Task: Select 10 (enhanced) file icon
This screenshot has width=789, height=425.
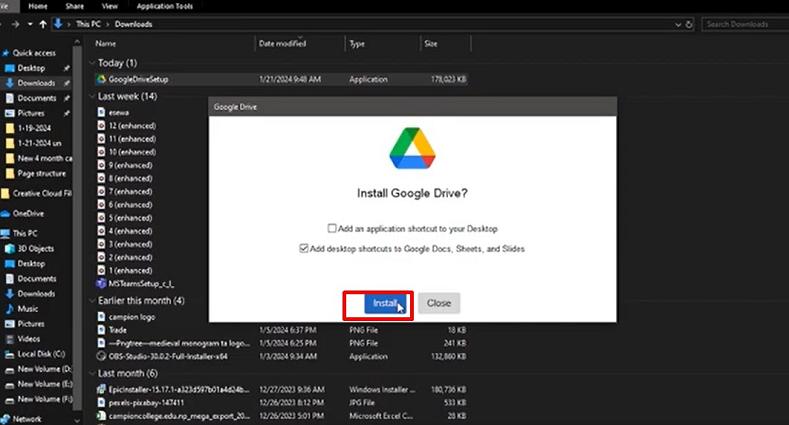Action: (101, 152)
